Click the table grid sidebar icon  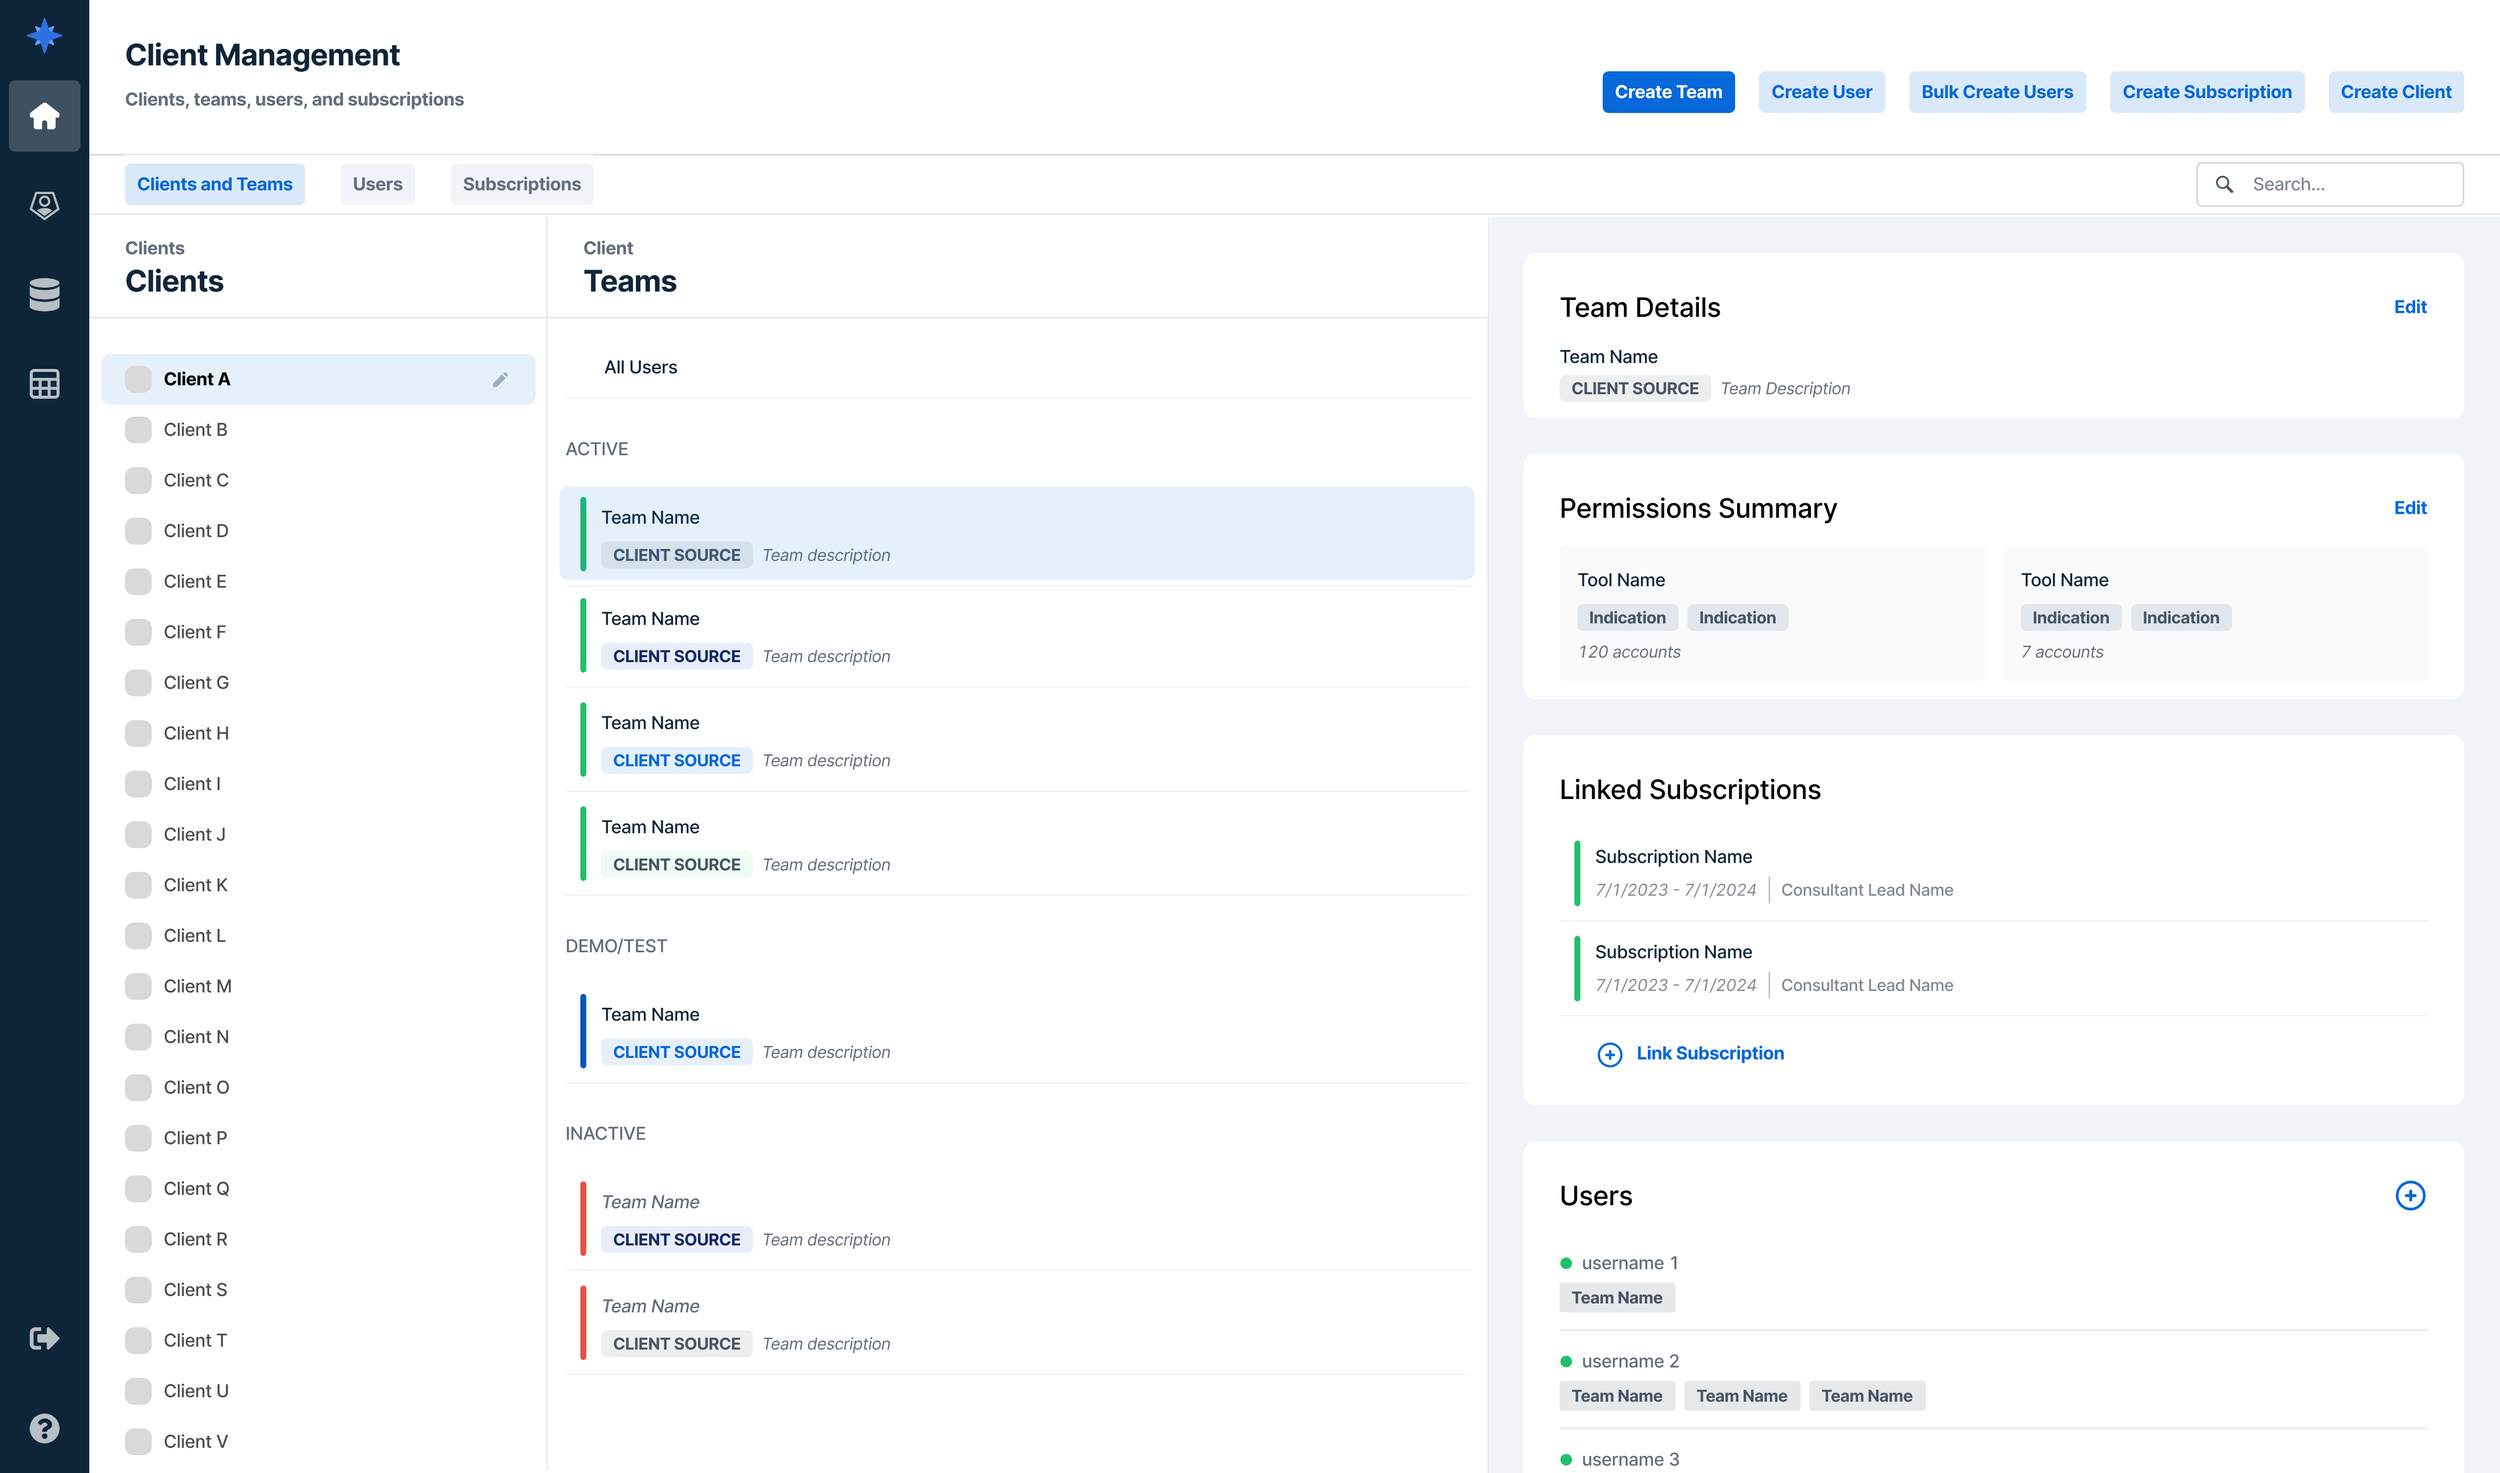[44, 384]
